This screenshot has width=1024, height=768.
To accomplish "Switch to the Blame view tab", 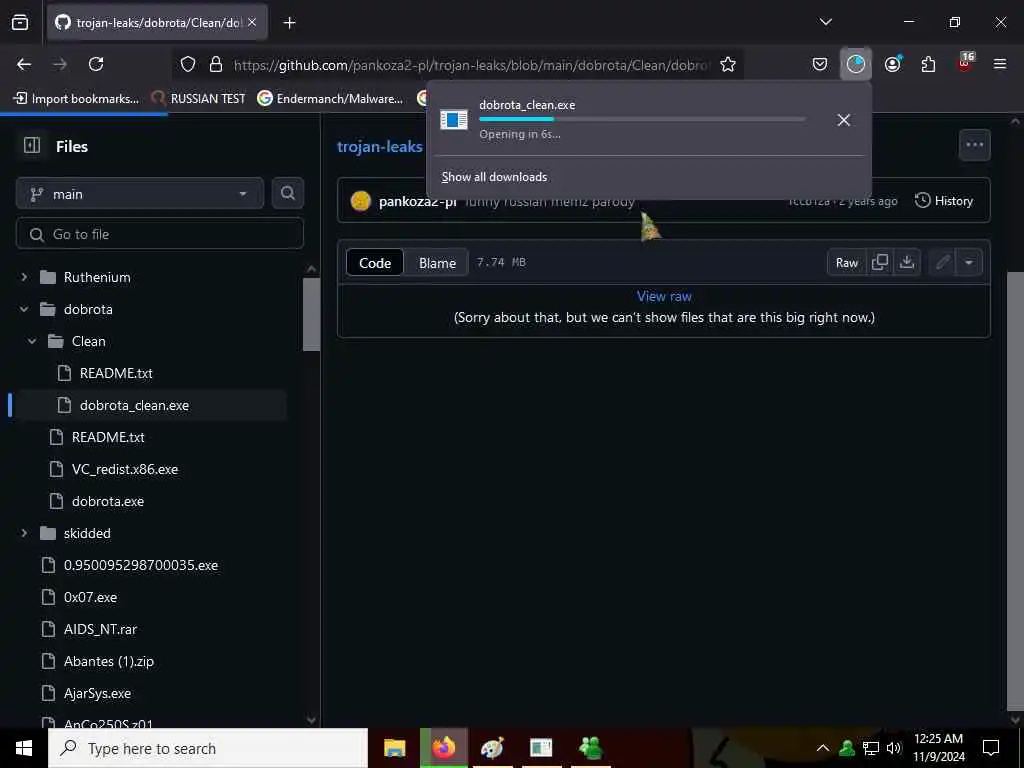I will [437, 263].
